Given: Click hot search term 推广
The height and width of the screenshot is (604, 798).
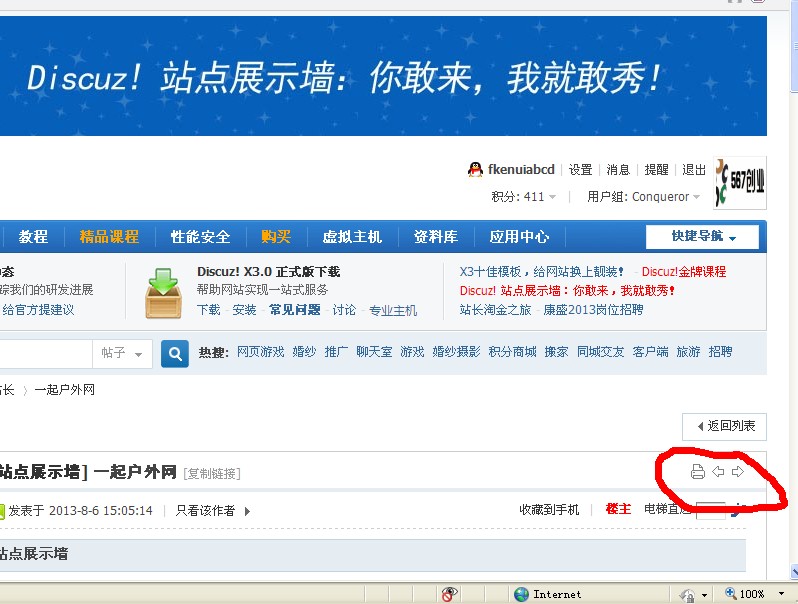Looking at the screenshot, I should [x=336, y=352].
